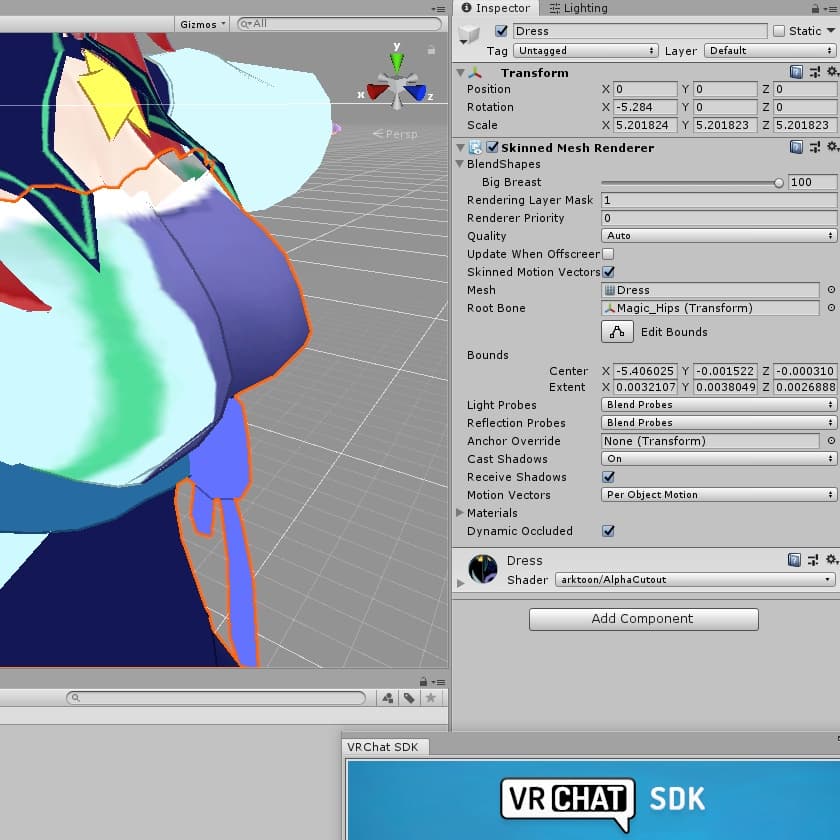Viewport: 840px width, 840px height.
Task: Expand the Materials foldout
Action: pyautogui.click(x=460, y=513)
